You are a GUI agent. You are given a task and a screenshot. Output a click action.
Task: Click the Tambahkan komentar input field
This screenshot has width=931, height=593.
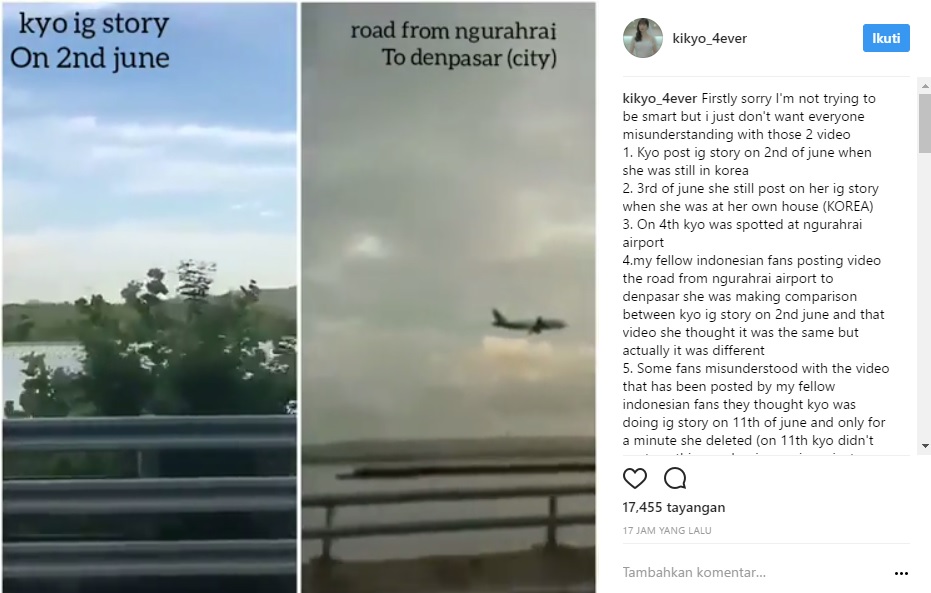click(754, 573)
